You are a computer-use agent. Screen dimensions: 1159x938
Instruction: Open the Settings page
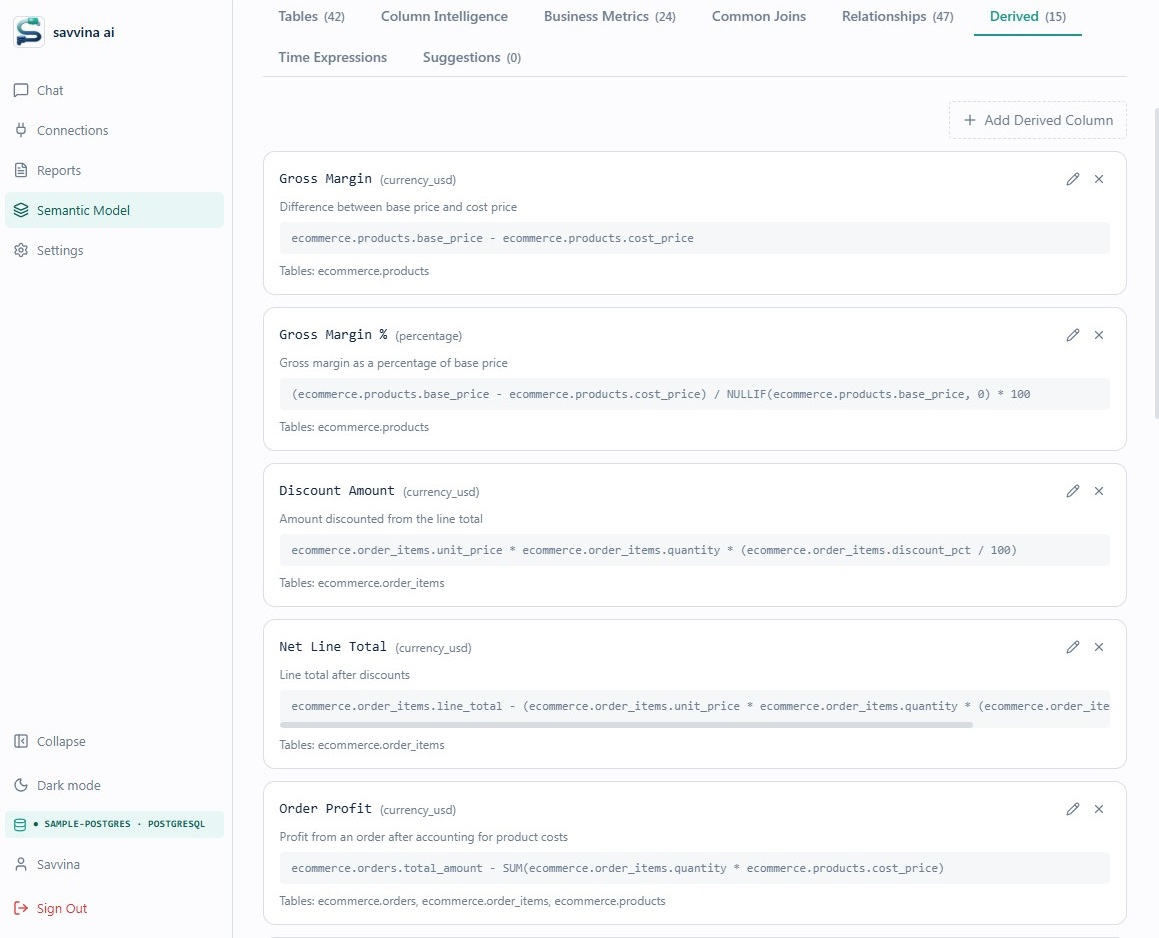[114, 250]
